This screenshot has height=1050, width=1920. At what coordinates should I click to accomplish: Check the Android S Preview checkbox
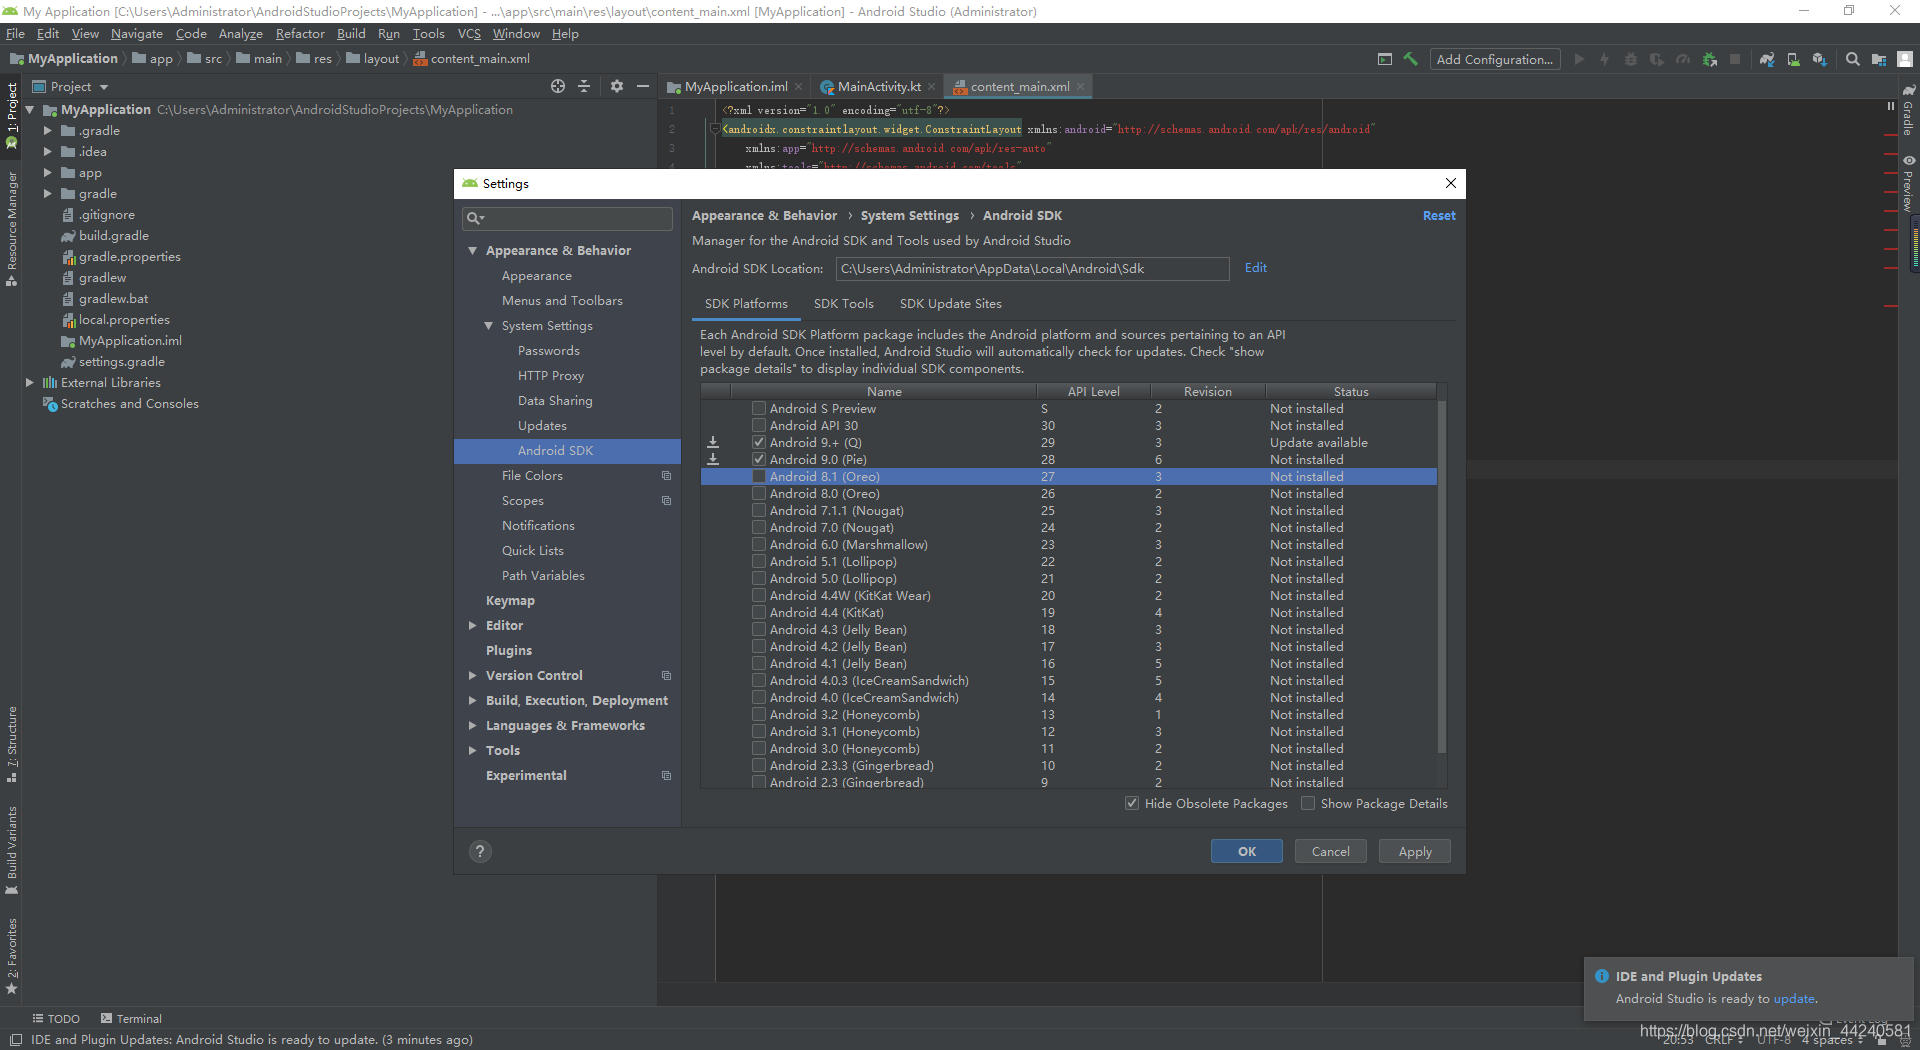tap(759, 408)
